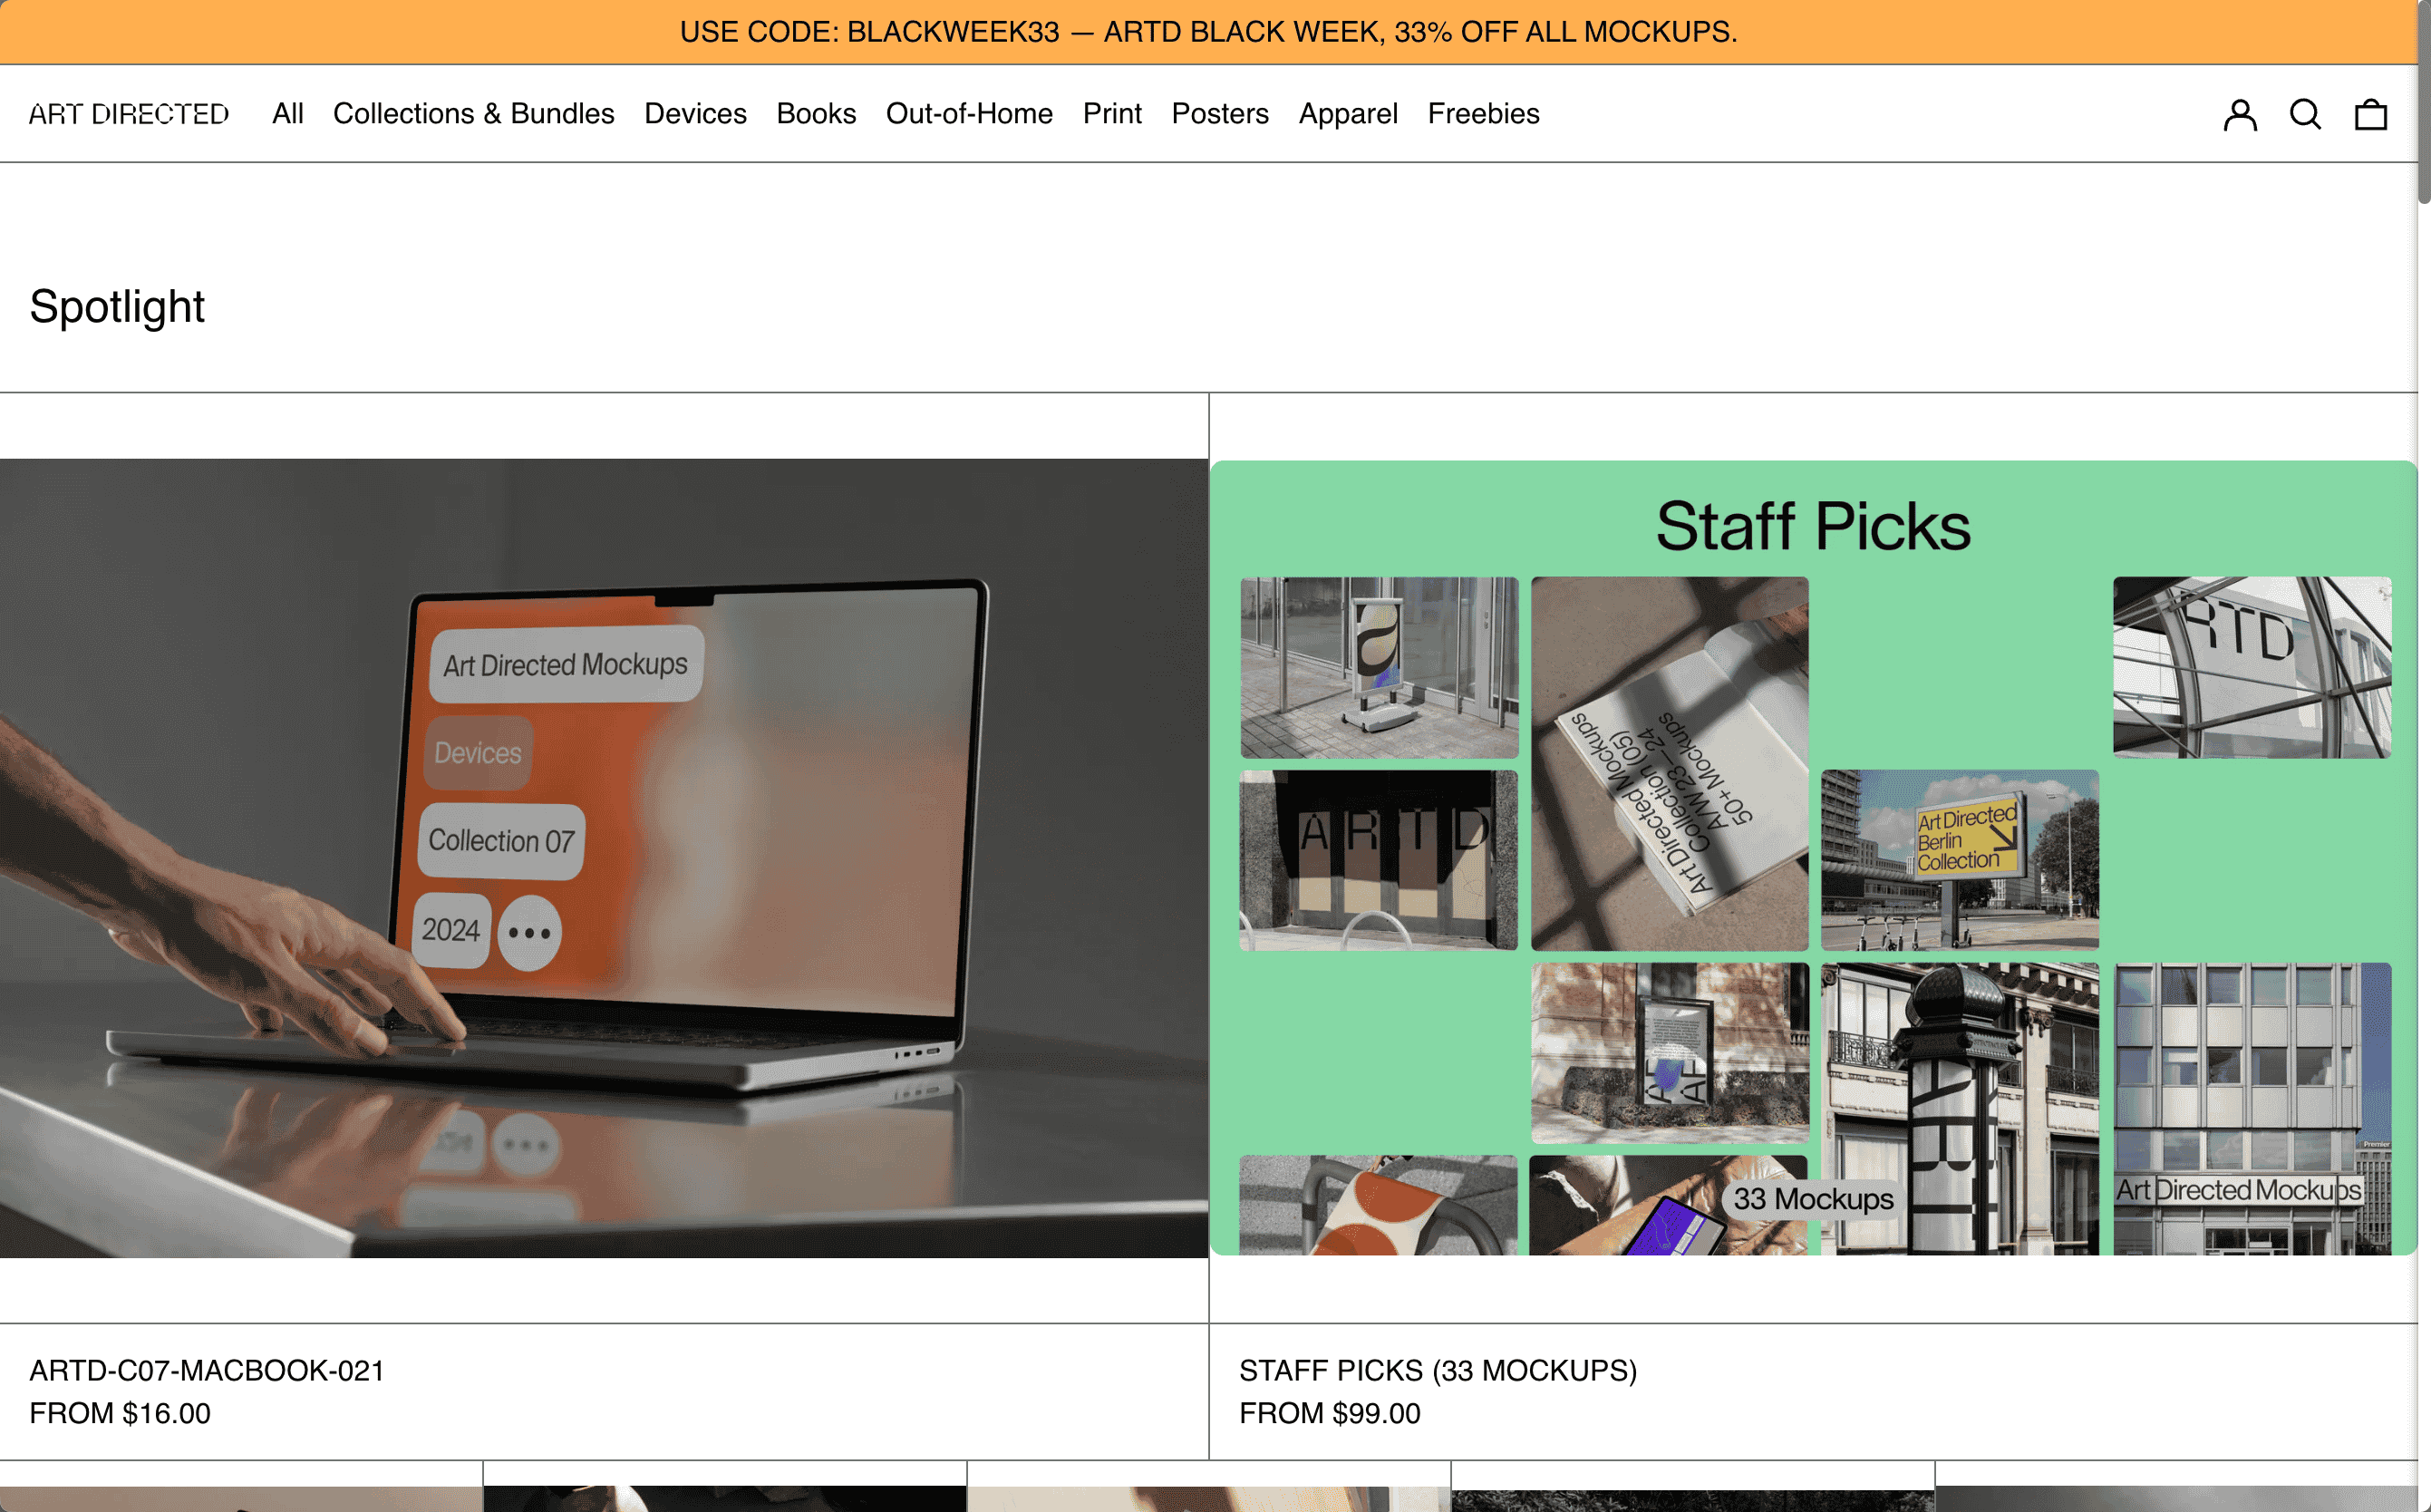Go to Devices category
Screen dimensions: 2431x1512
click(x=695, y=114)
